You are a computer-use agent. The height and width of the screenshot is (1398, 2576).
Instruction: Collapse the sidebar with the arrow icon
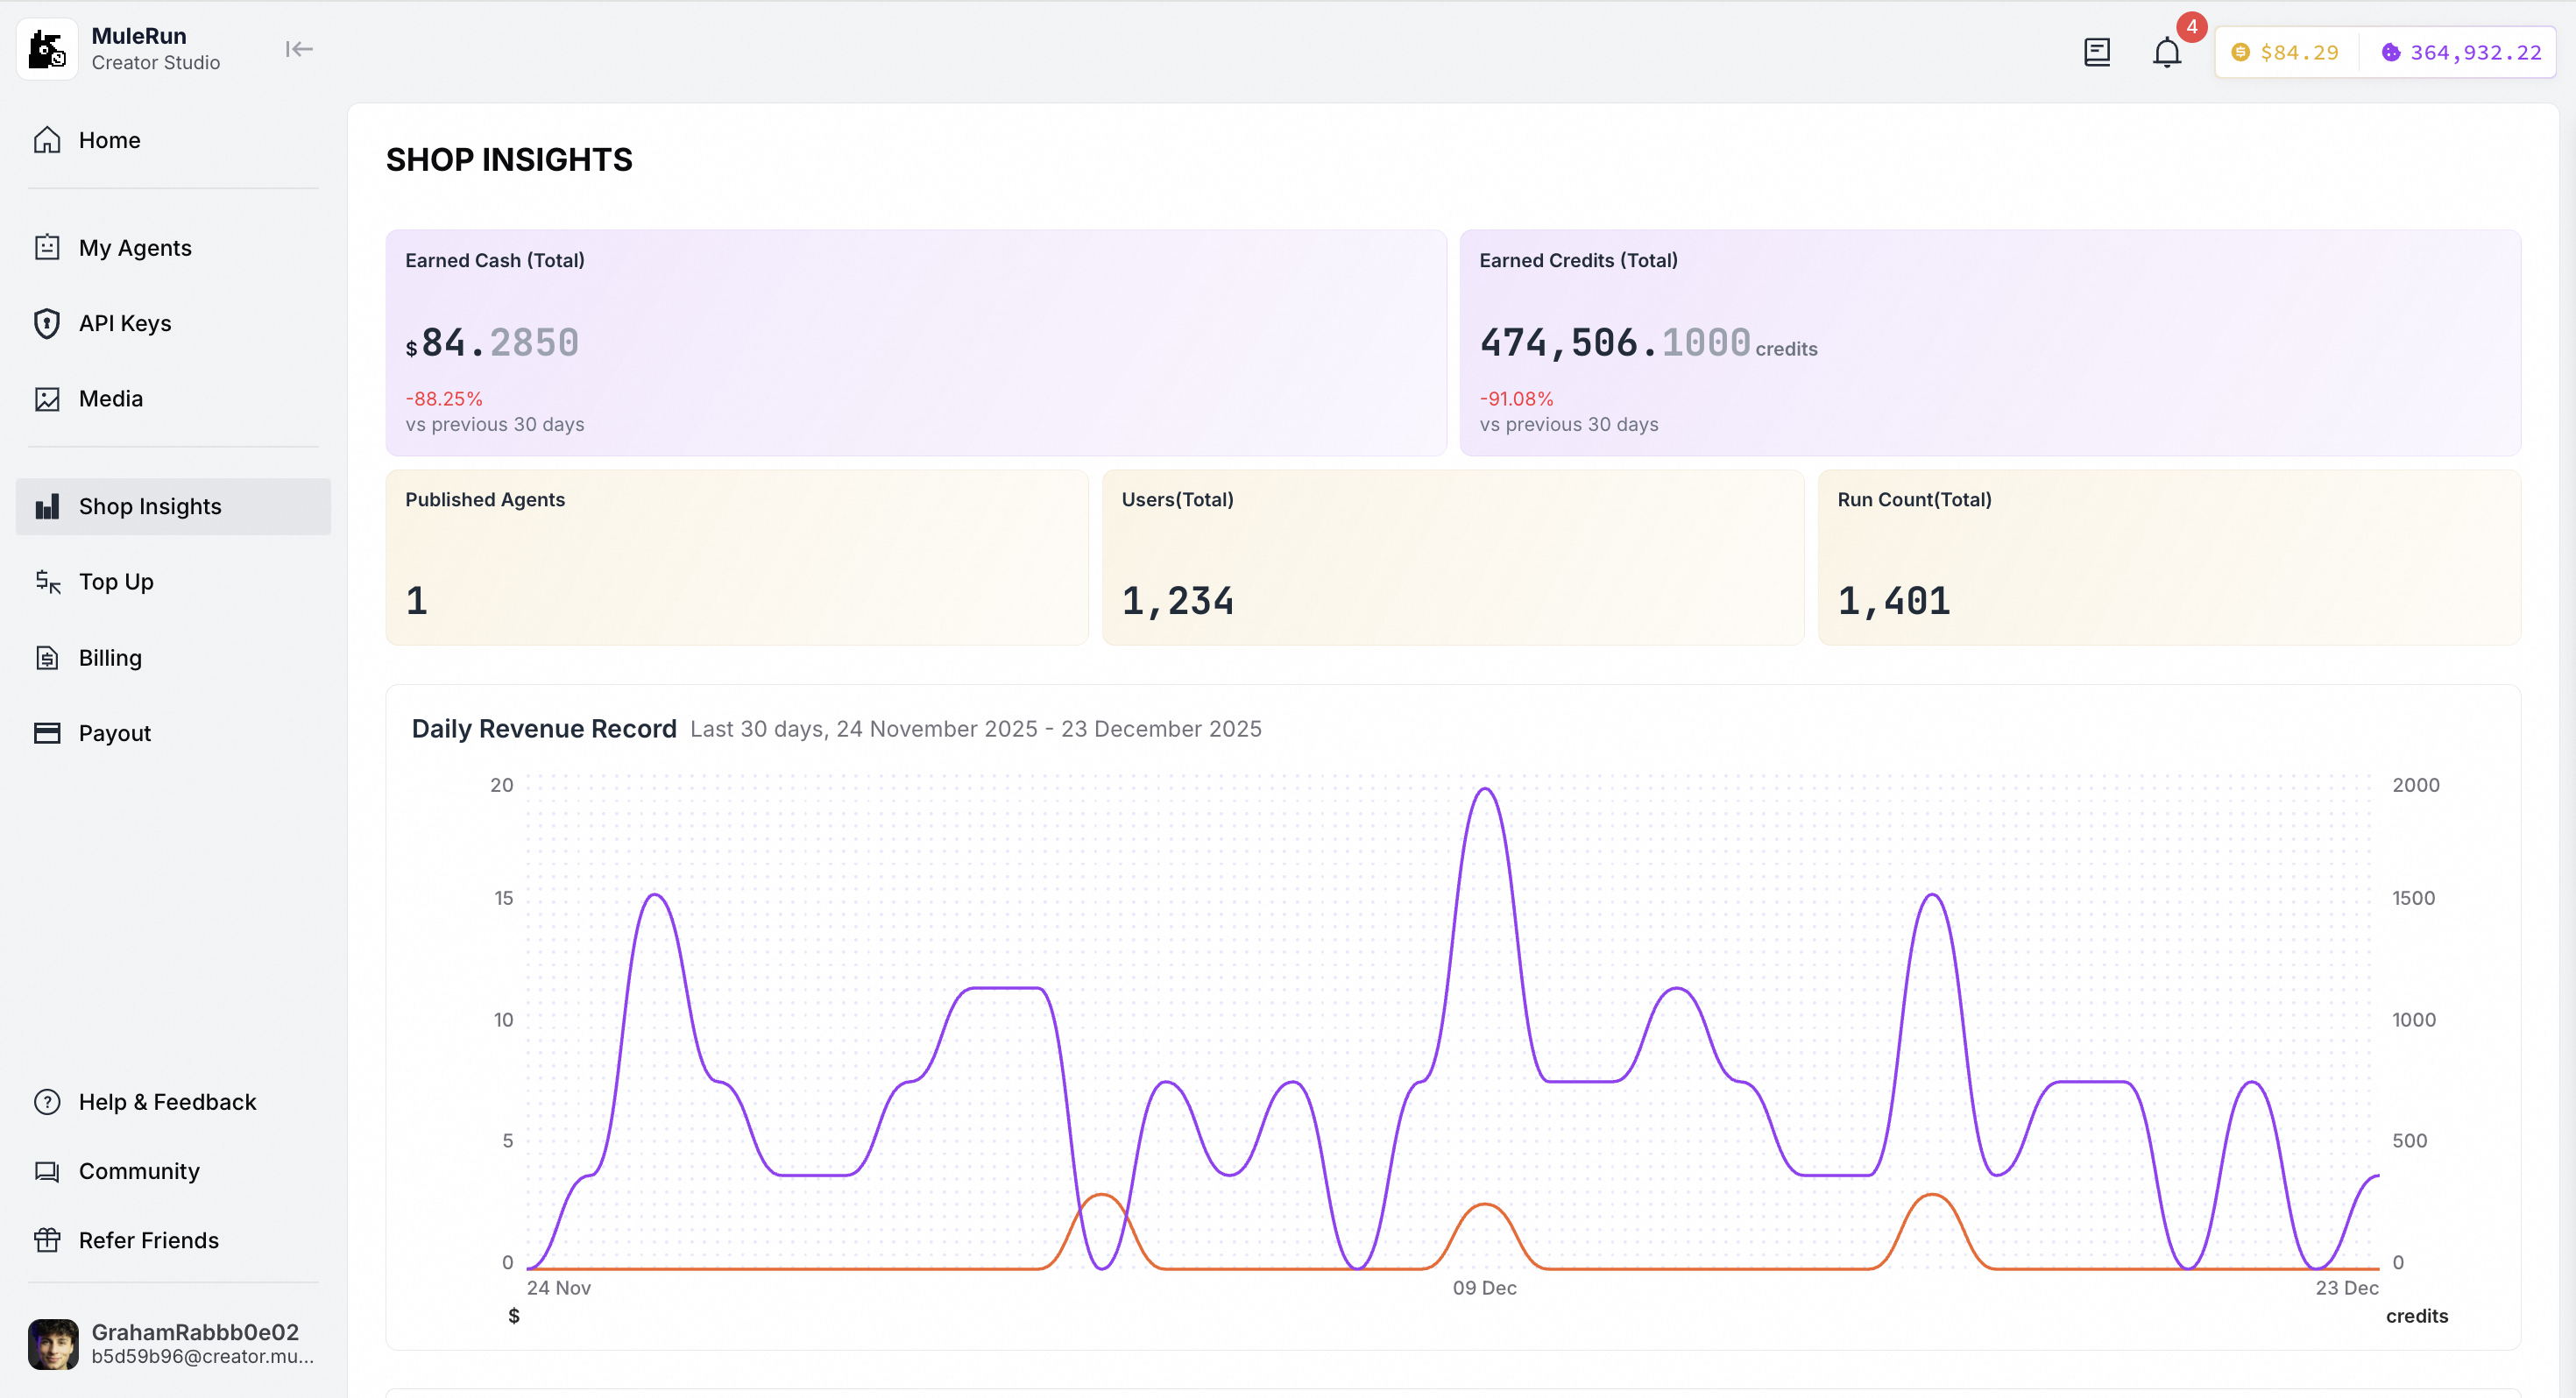click(298, 49)
